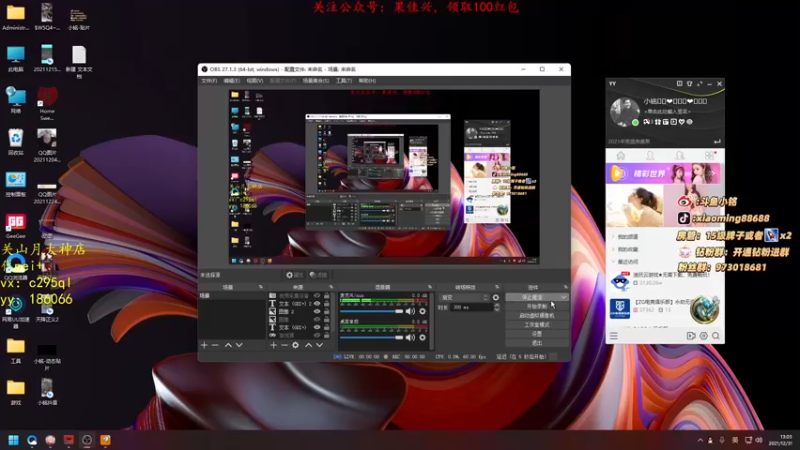This screenshot has width=800, height=450.
Task: Move the selected source down
Action: [x=319, y=345]
